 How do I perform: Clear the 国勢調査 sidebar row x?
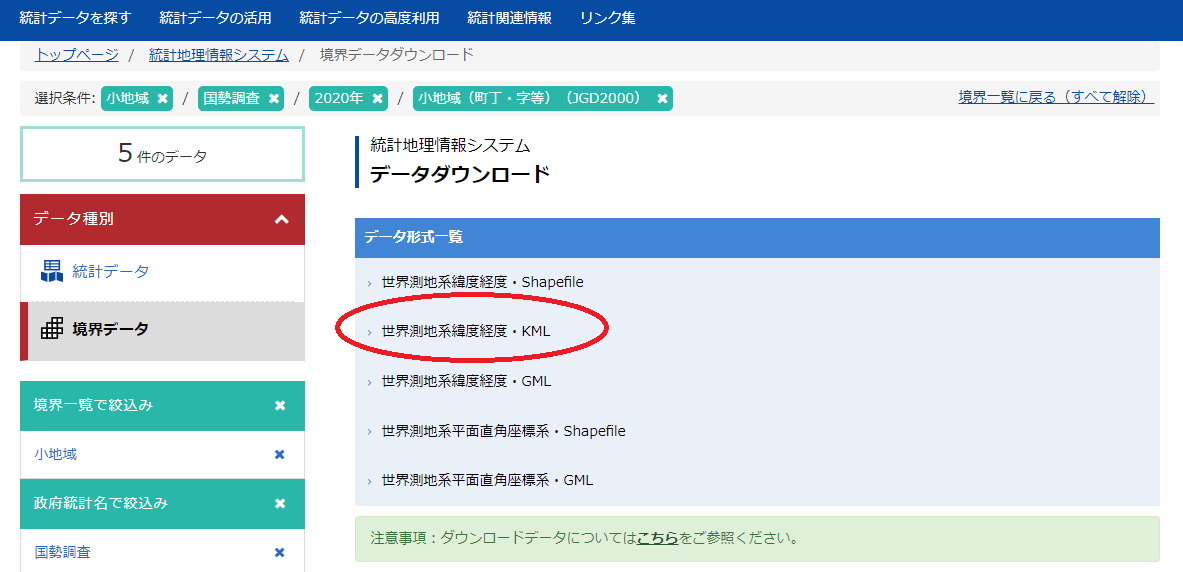[x=280, y=552]
